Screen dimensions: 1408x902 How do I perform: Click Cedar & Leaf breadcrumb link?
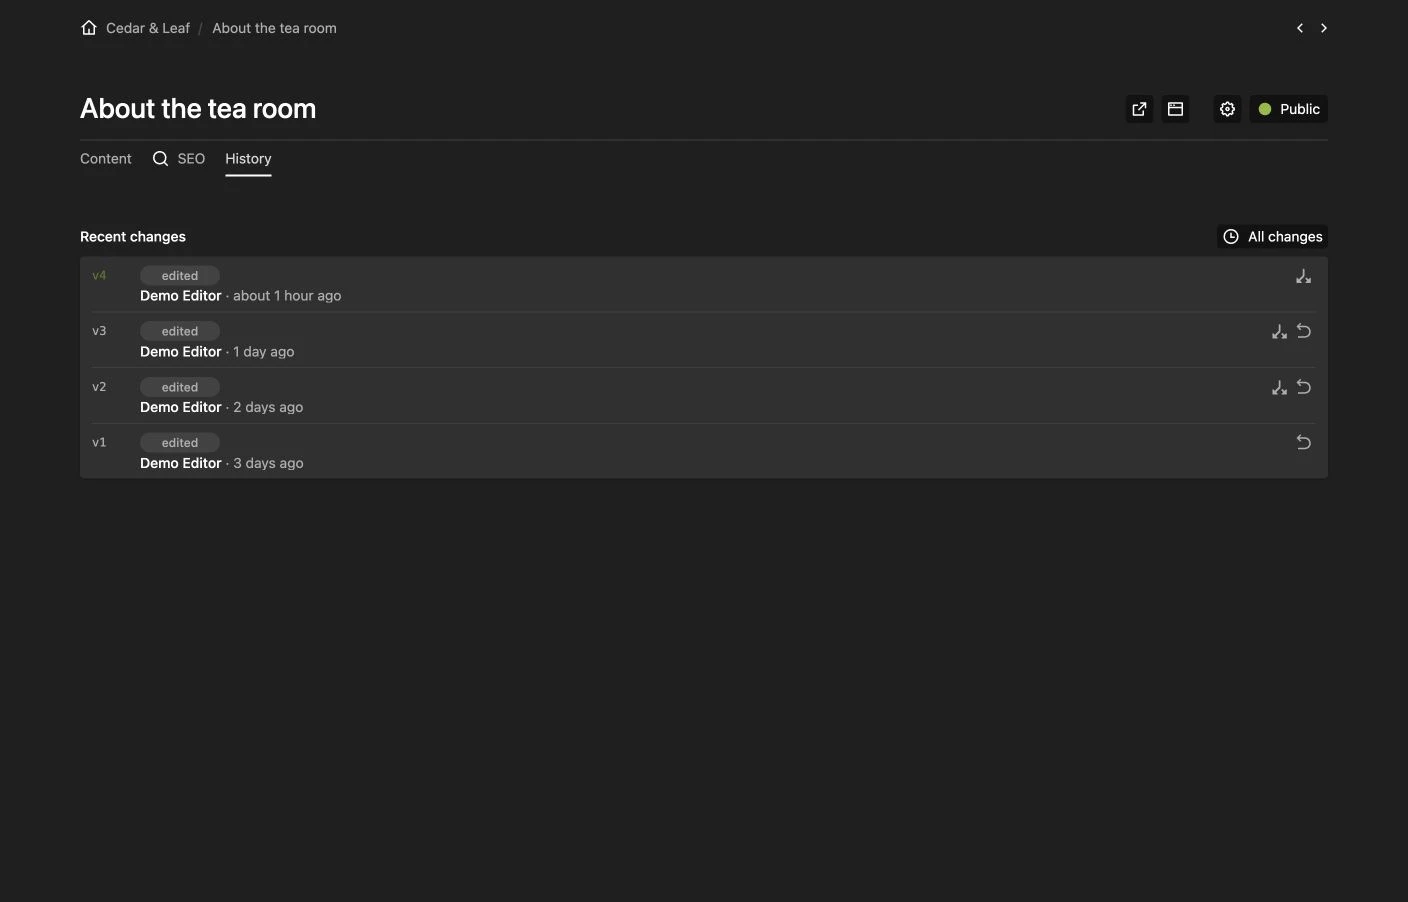coord(148,28)
